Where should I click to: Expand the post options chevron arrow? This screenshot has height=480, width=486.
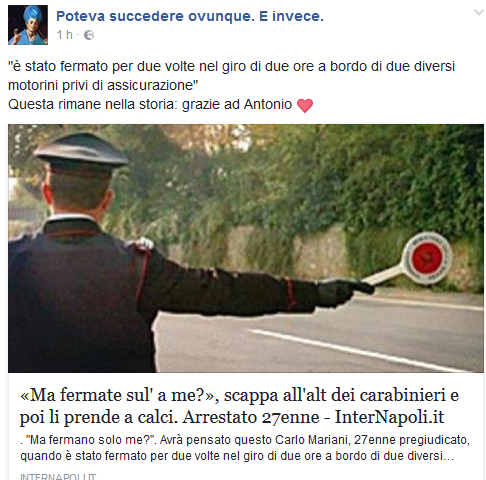[479, 13]
